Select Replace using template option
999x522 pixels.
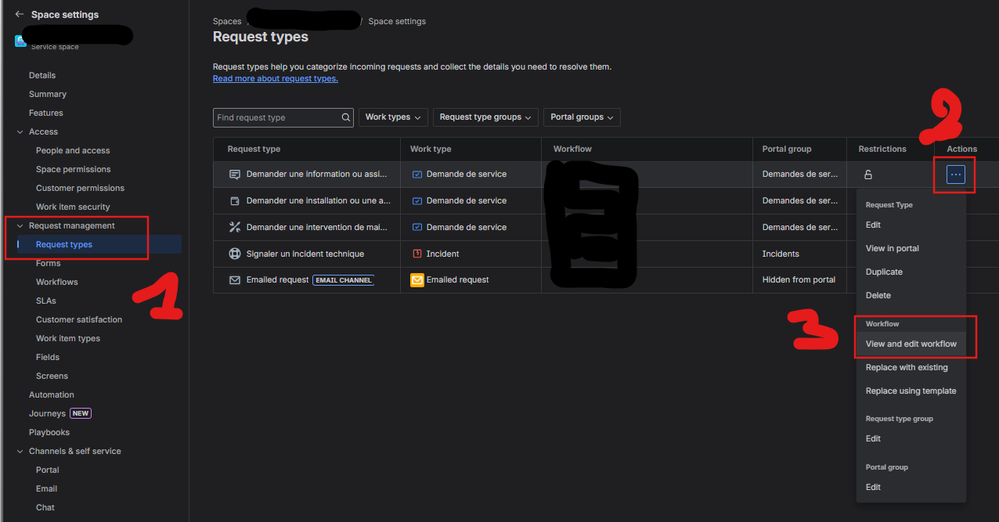pos(910,391)
